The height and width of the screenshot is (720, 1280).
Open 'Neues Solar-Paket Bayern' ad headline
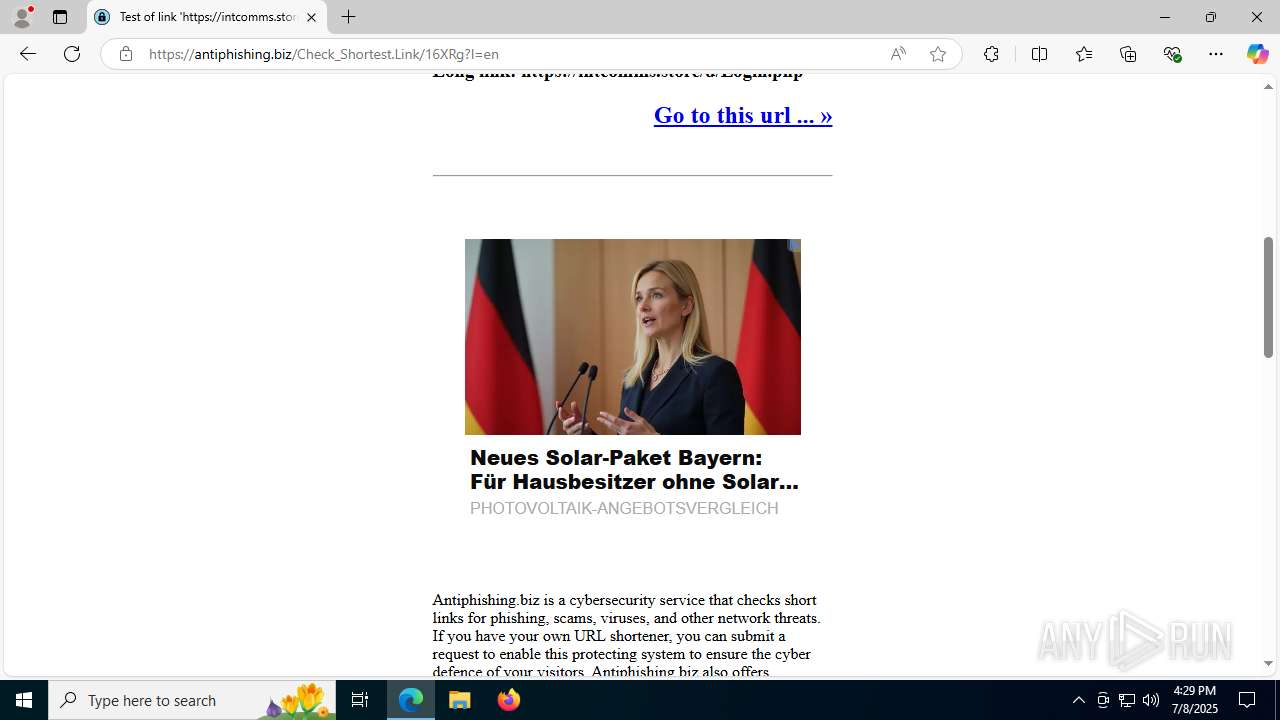634,470
